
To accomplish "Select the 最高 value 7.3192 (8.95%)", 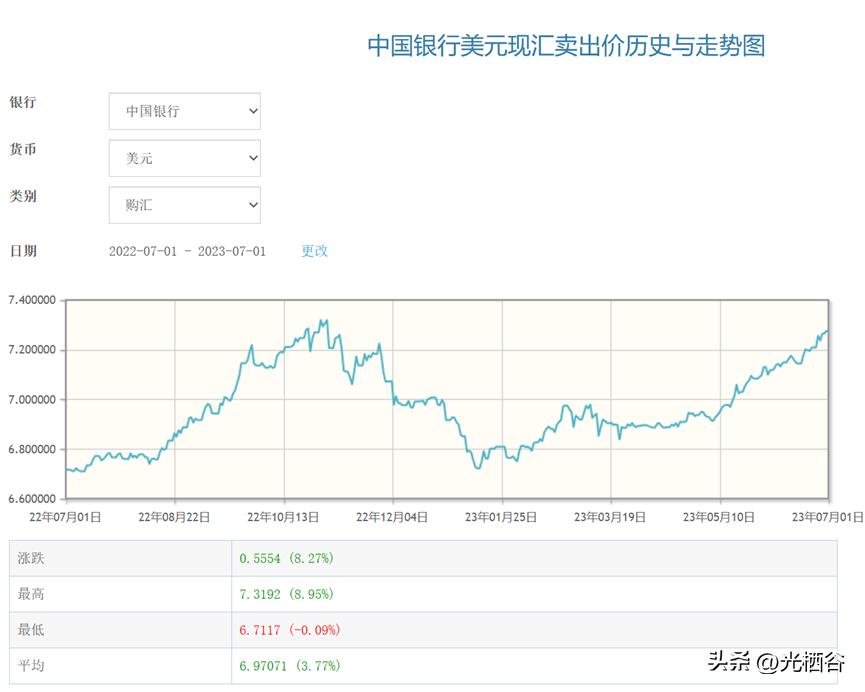I will pyautogui.click(x=286, y=594).
